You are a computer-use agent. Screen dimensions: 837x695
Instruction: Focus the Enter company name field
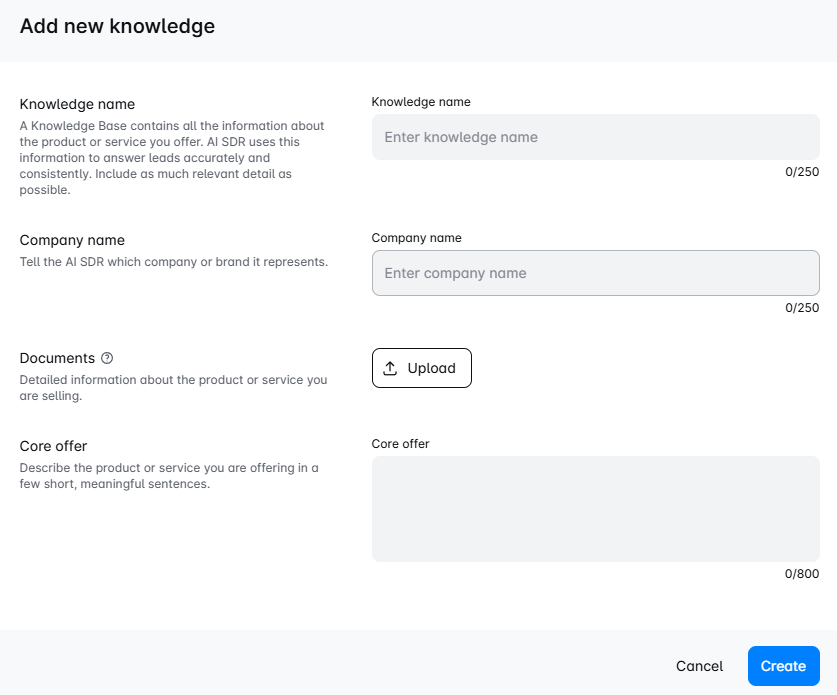point(596,273)
